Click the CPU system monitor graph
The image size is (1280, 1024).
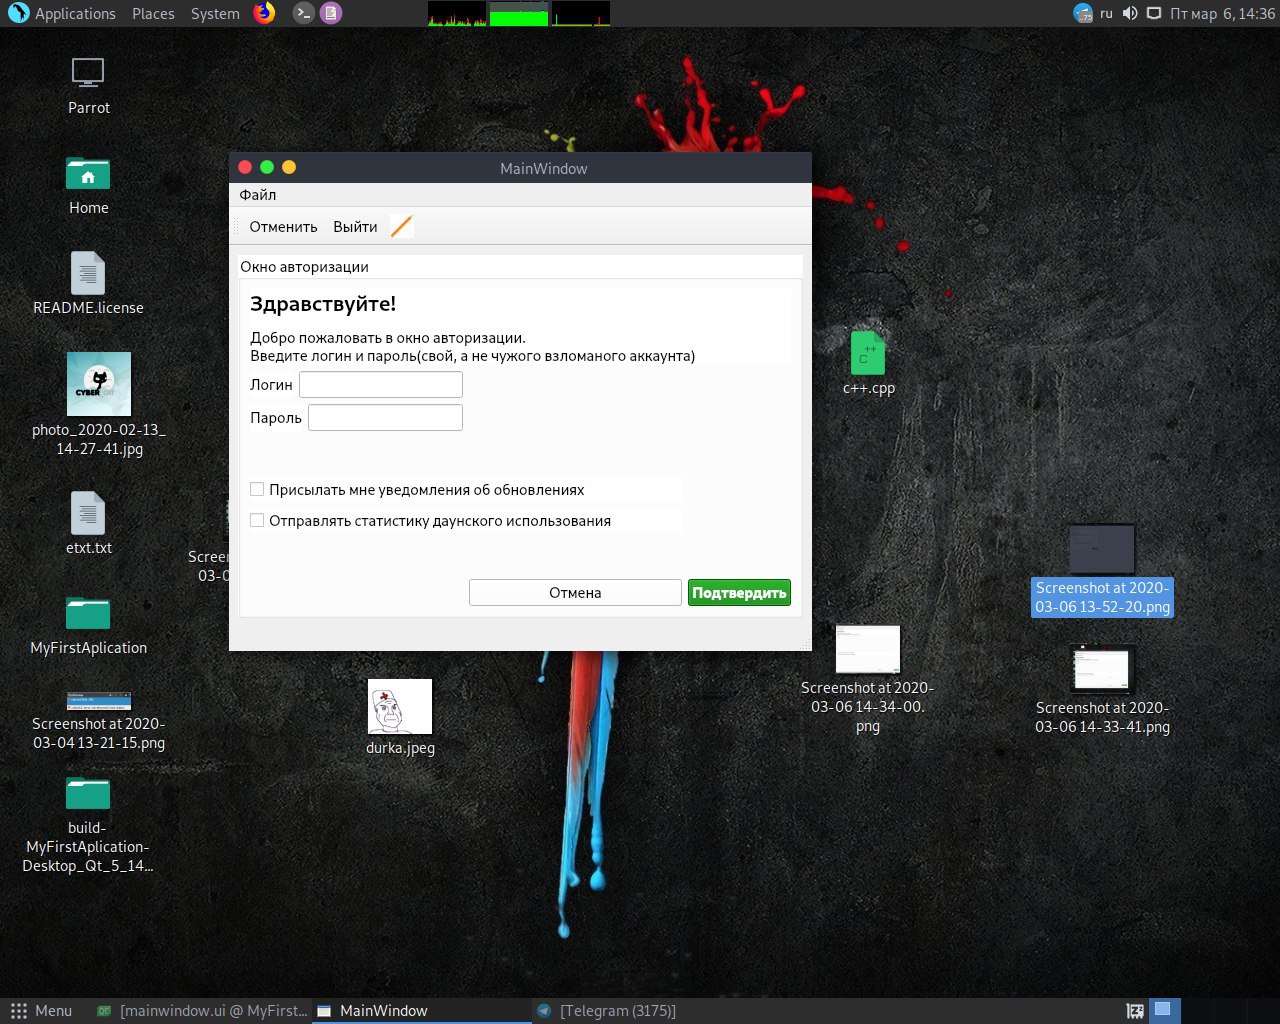(457, 13)
